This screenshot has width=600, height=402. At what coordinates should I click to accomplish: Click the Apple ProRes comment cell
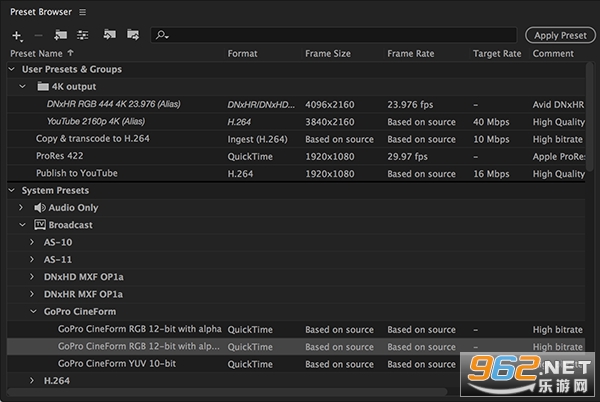pyautogui.click(x=559, y=156)
